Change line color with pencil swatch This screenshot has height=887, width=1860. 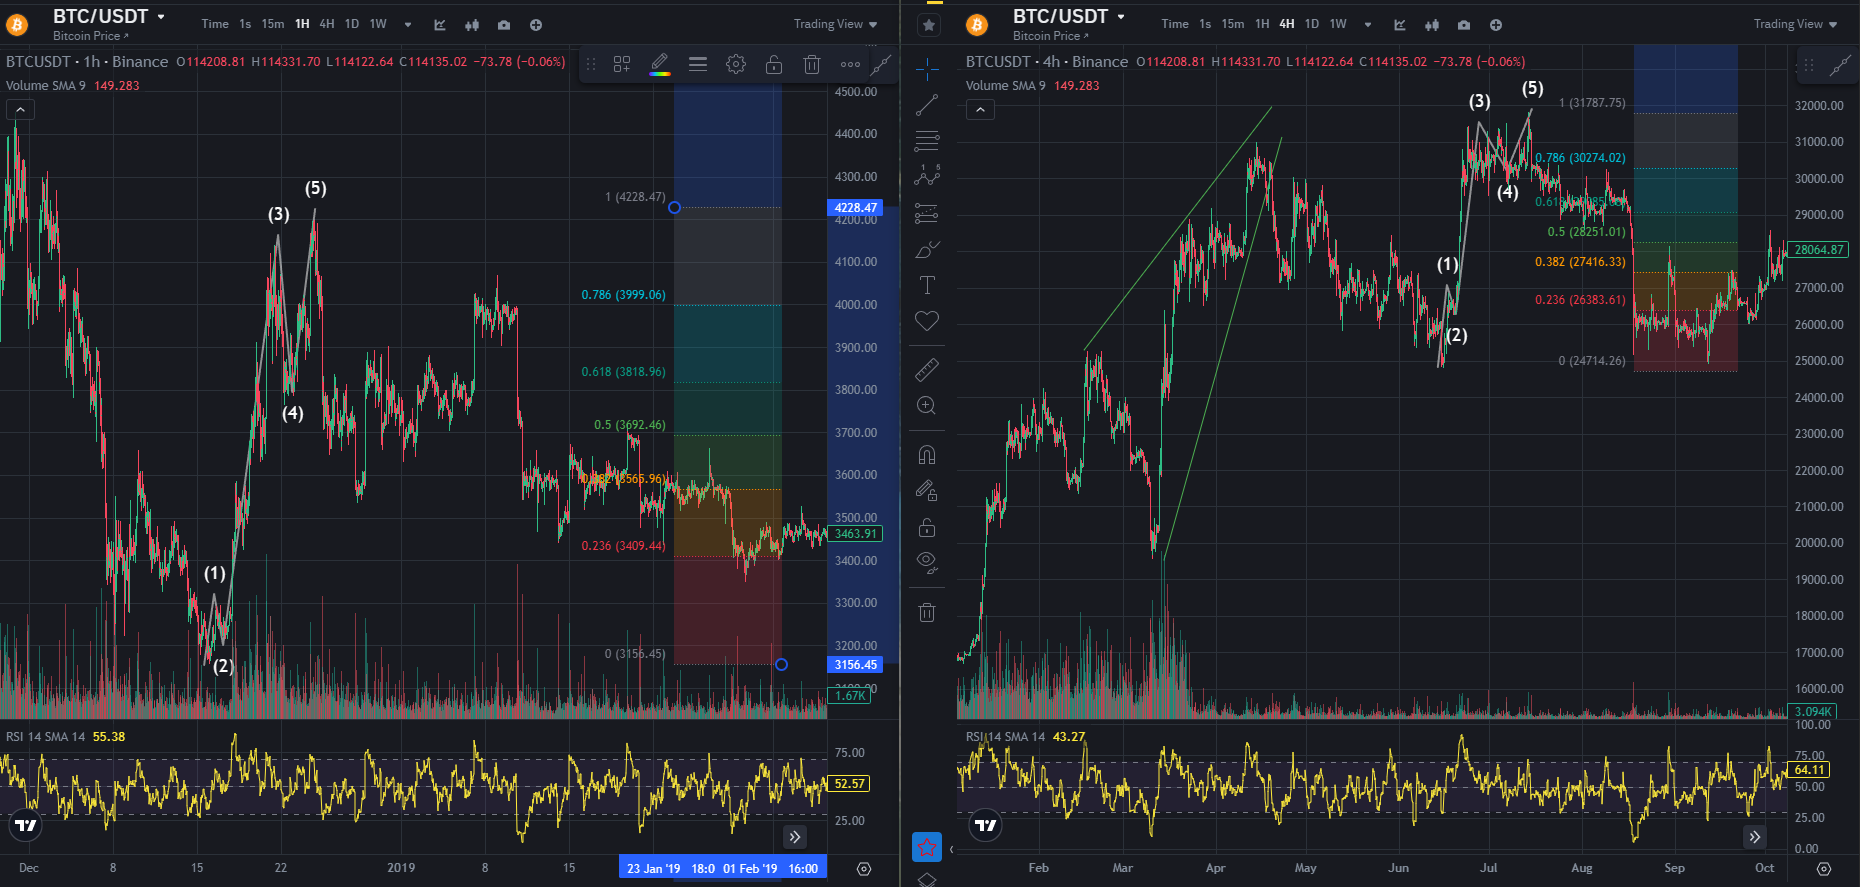[660, 64]
